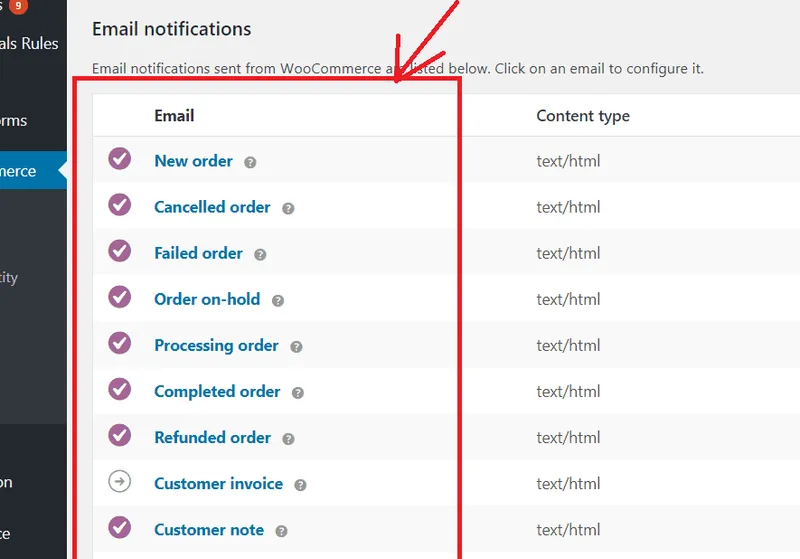Click help icon next to Completed order
800x559 pixels.
pos(298,393)
